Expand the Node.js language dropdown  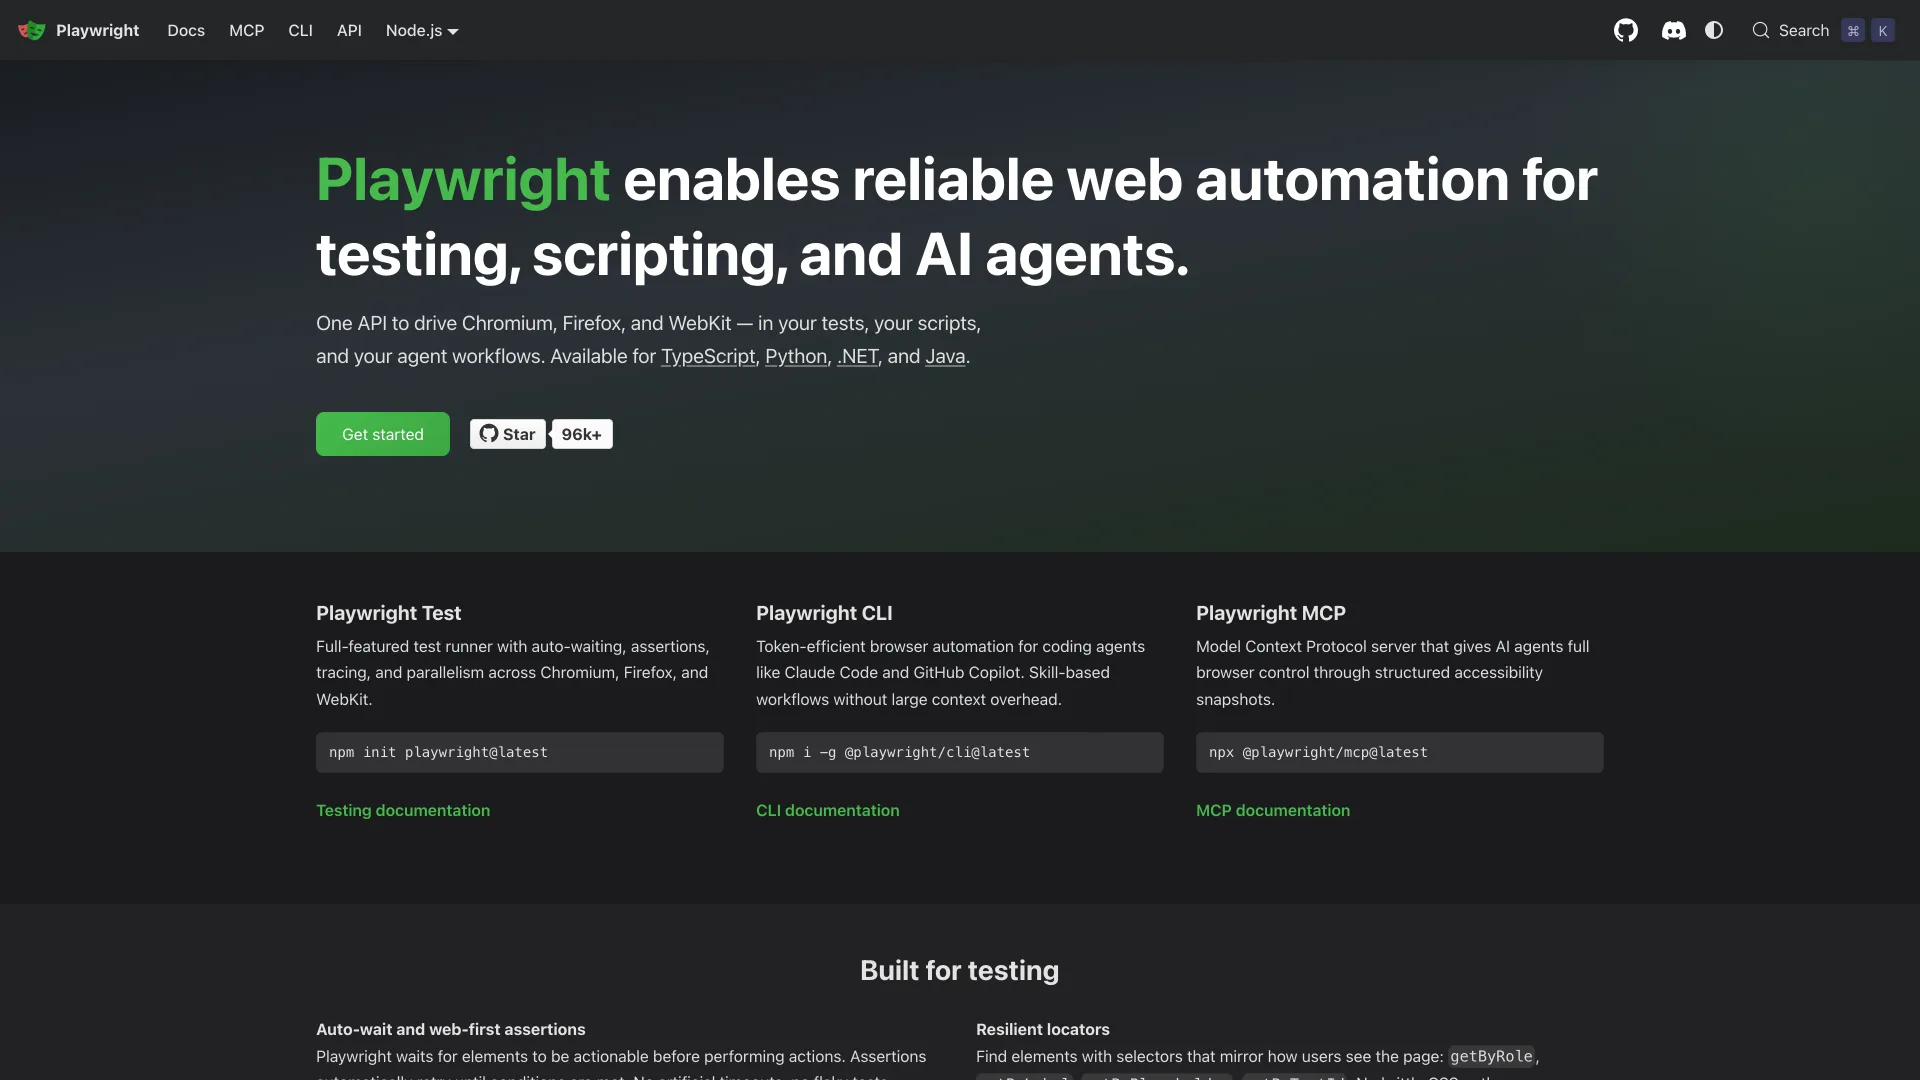(422, 30)
